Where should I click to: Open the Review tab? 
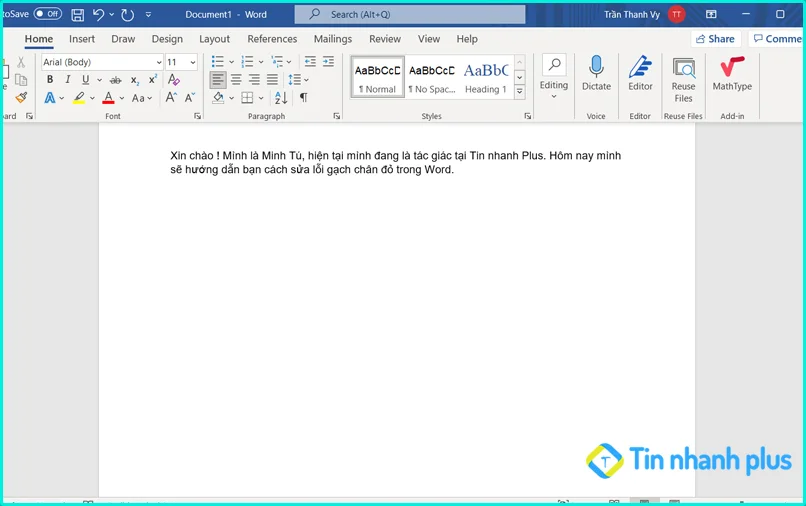coord(384,39)
